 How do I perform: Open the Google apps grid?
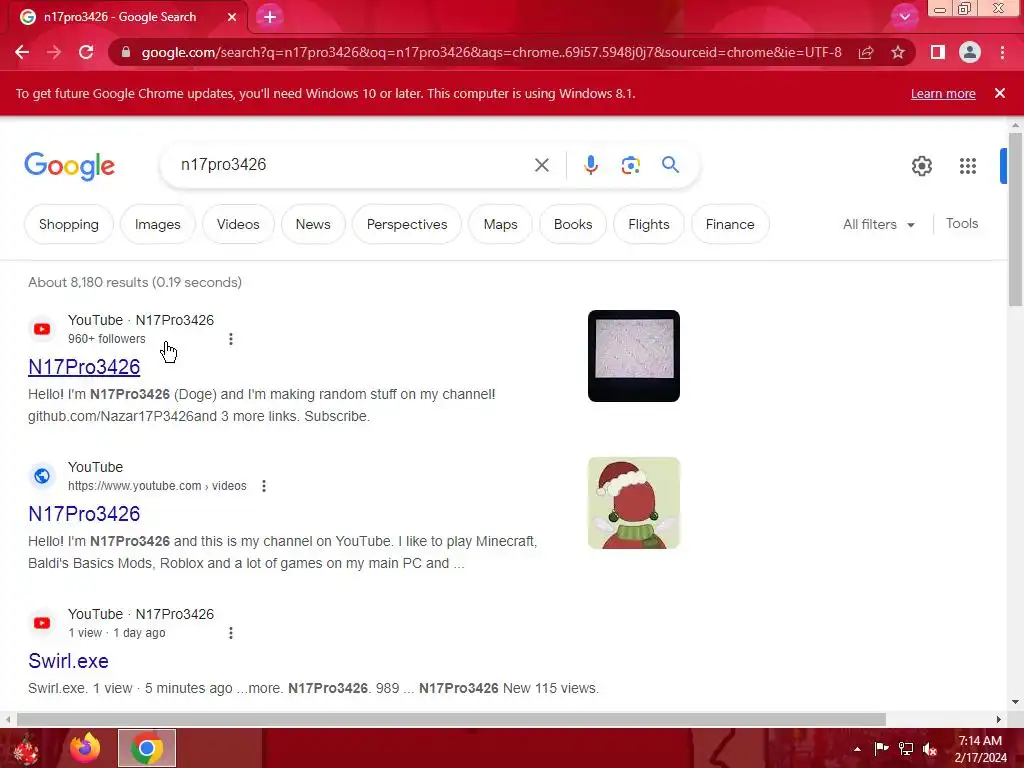[x=968, y=166]
